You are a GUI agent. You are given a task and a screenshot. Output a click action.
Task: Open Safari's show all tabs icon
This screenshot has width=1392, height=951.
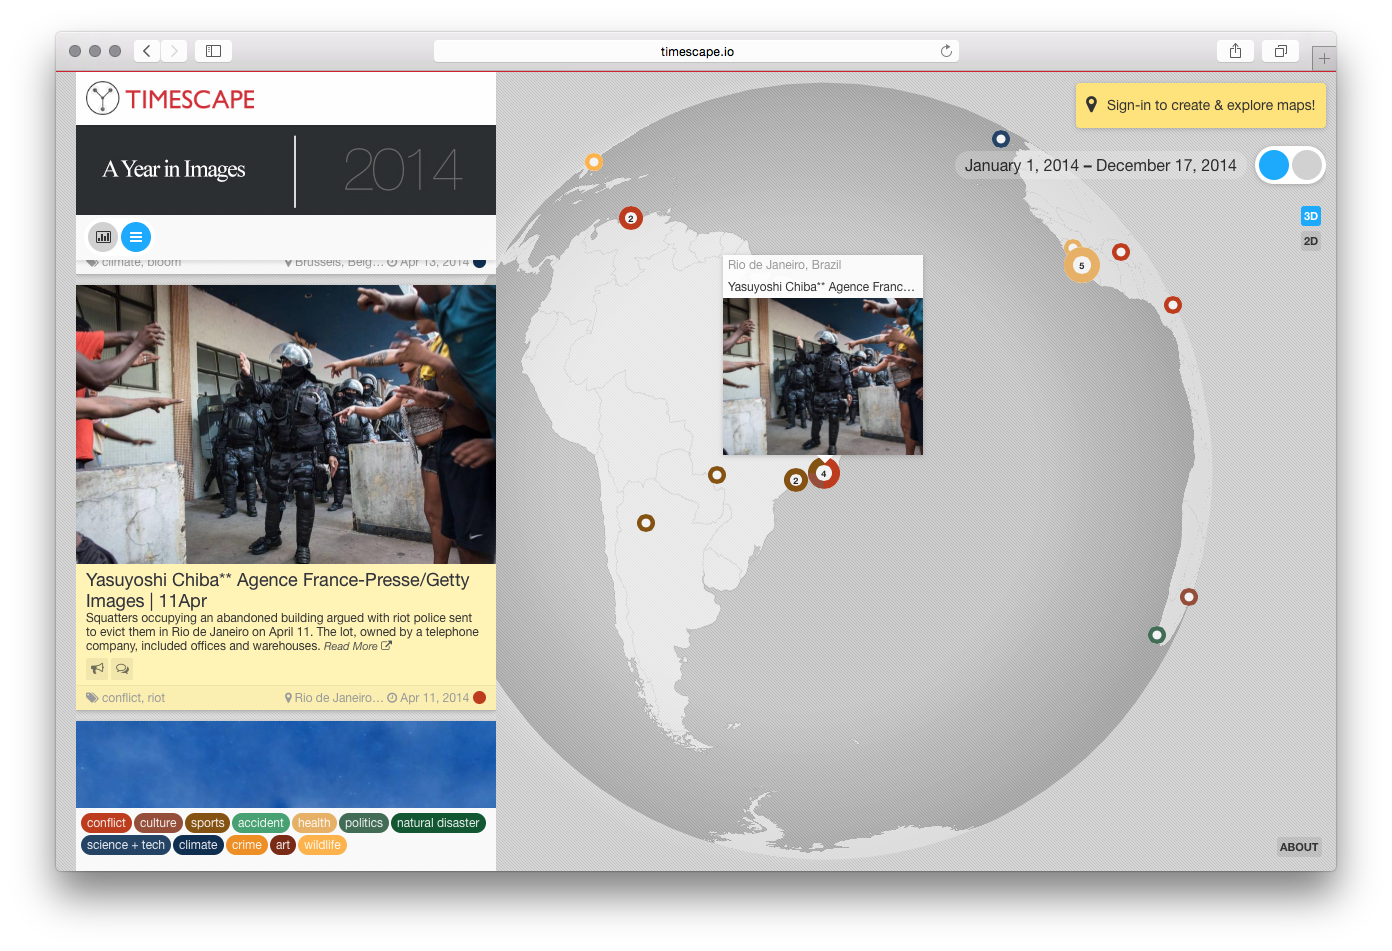pos(1280,51)
